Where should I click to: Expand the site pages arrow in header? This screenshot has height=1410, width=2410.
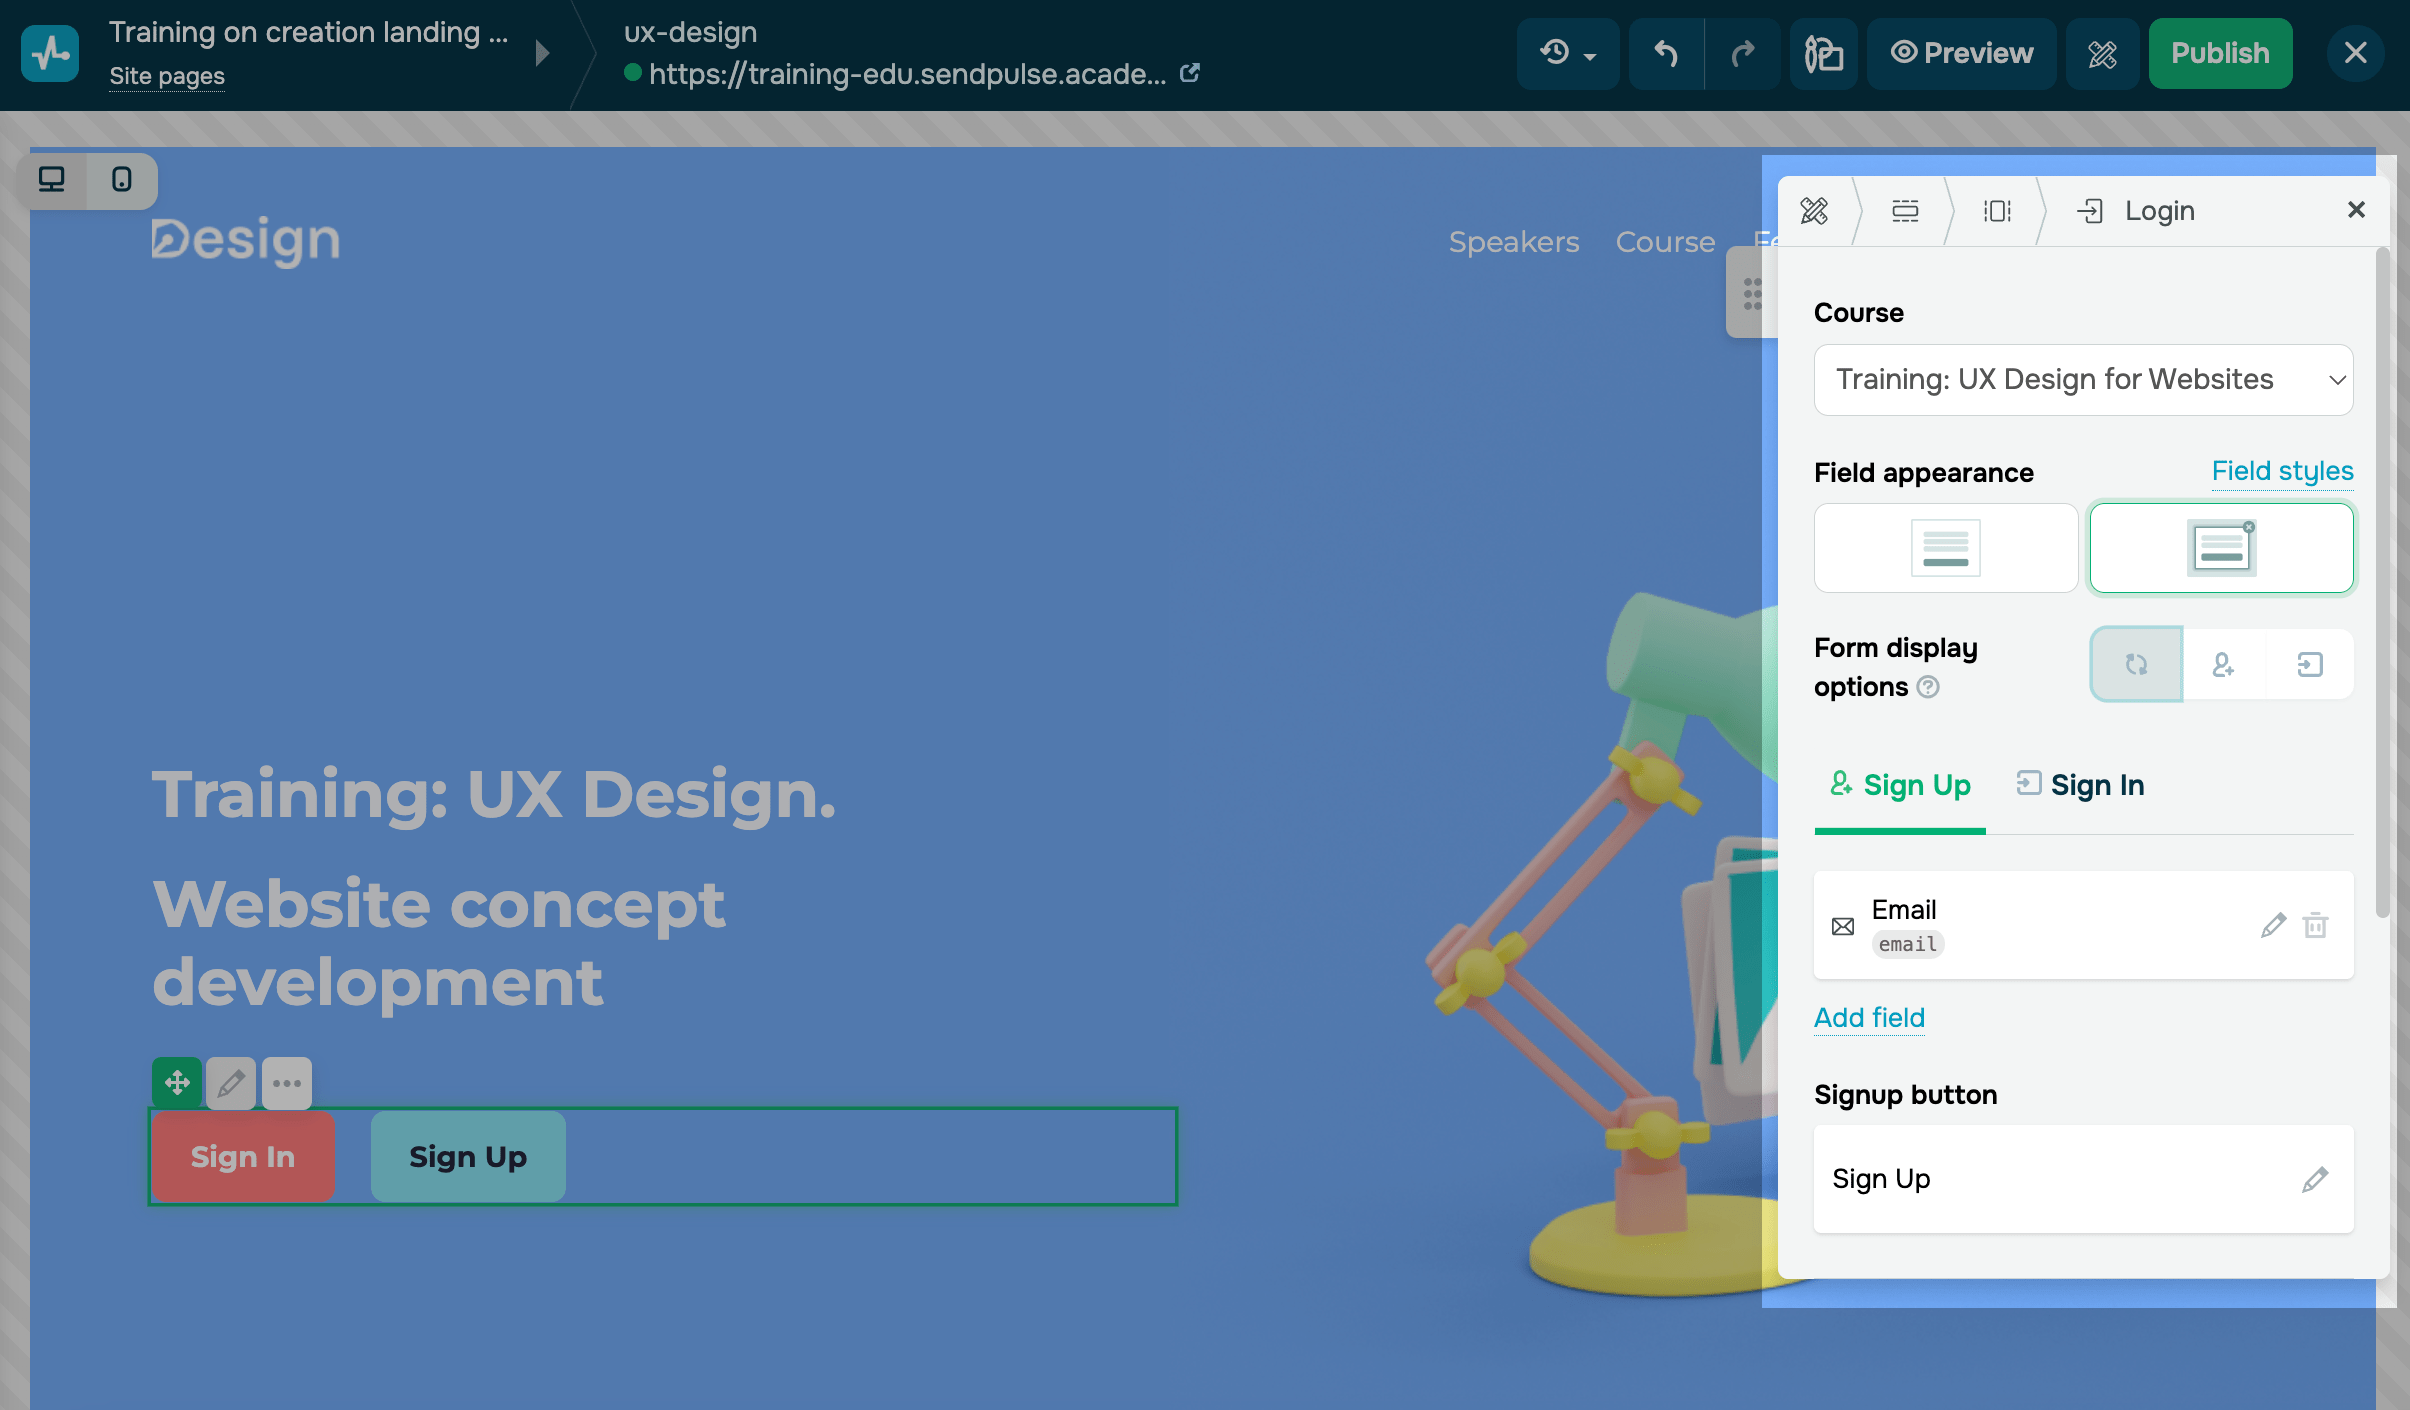coord(543,53)
